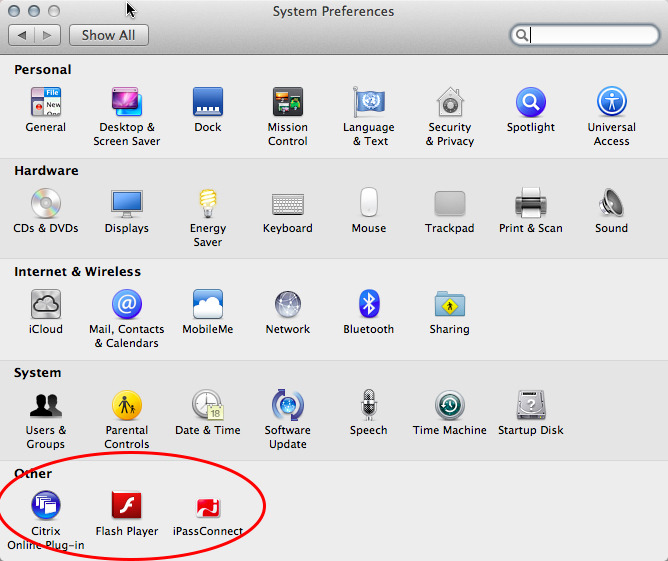Minimize the System Preferences window
Viewport: 668px width, 561px height.
pyautogui.click(x=34, y=11)
